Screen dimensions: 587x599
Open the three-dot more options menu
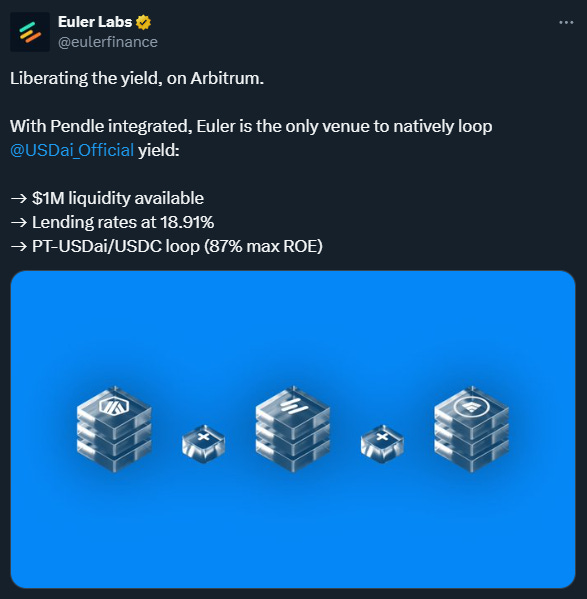(x=566, y=23)
